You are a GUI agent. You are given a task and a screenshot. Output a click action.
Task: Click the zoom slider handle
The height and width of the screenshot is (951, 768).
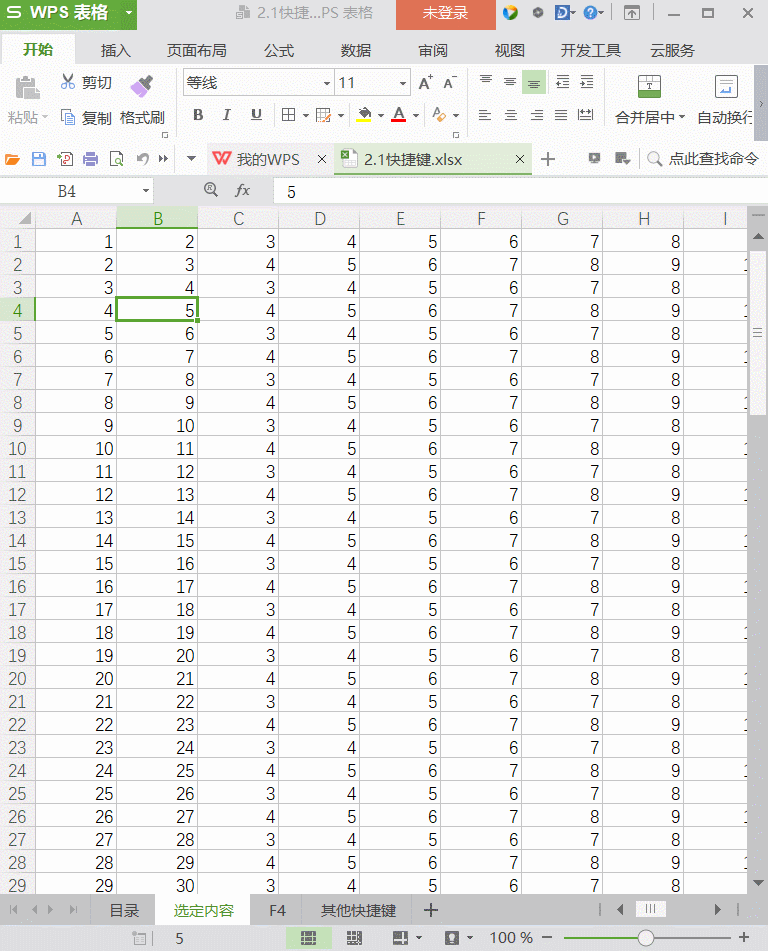646,938
